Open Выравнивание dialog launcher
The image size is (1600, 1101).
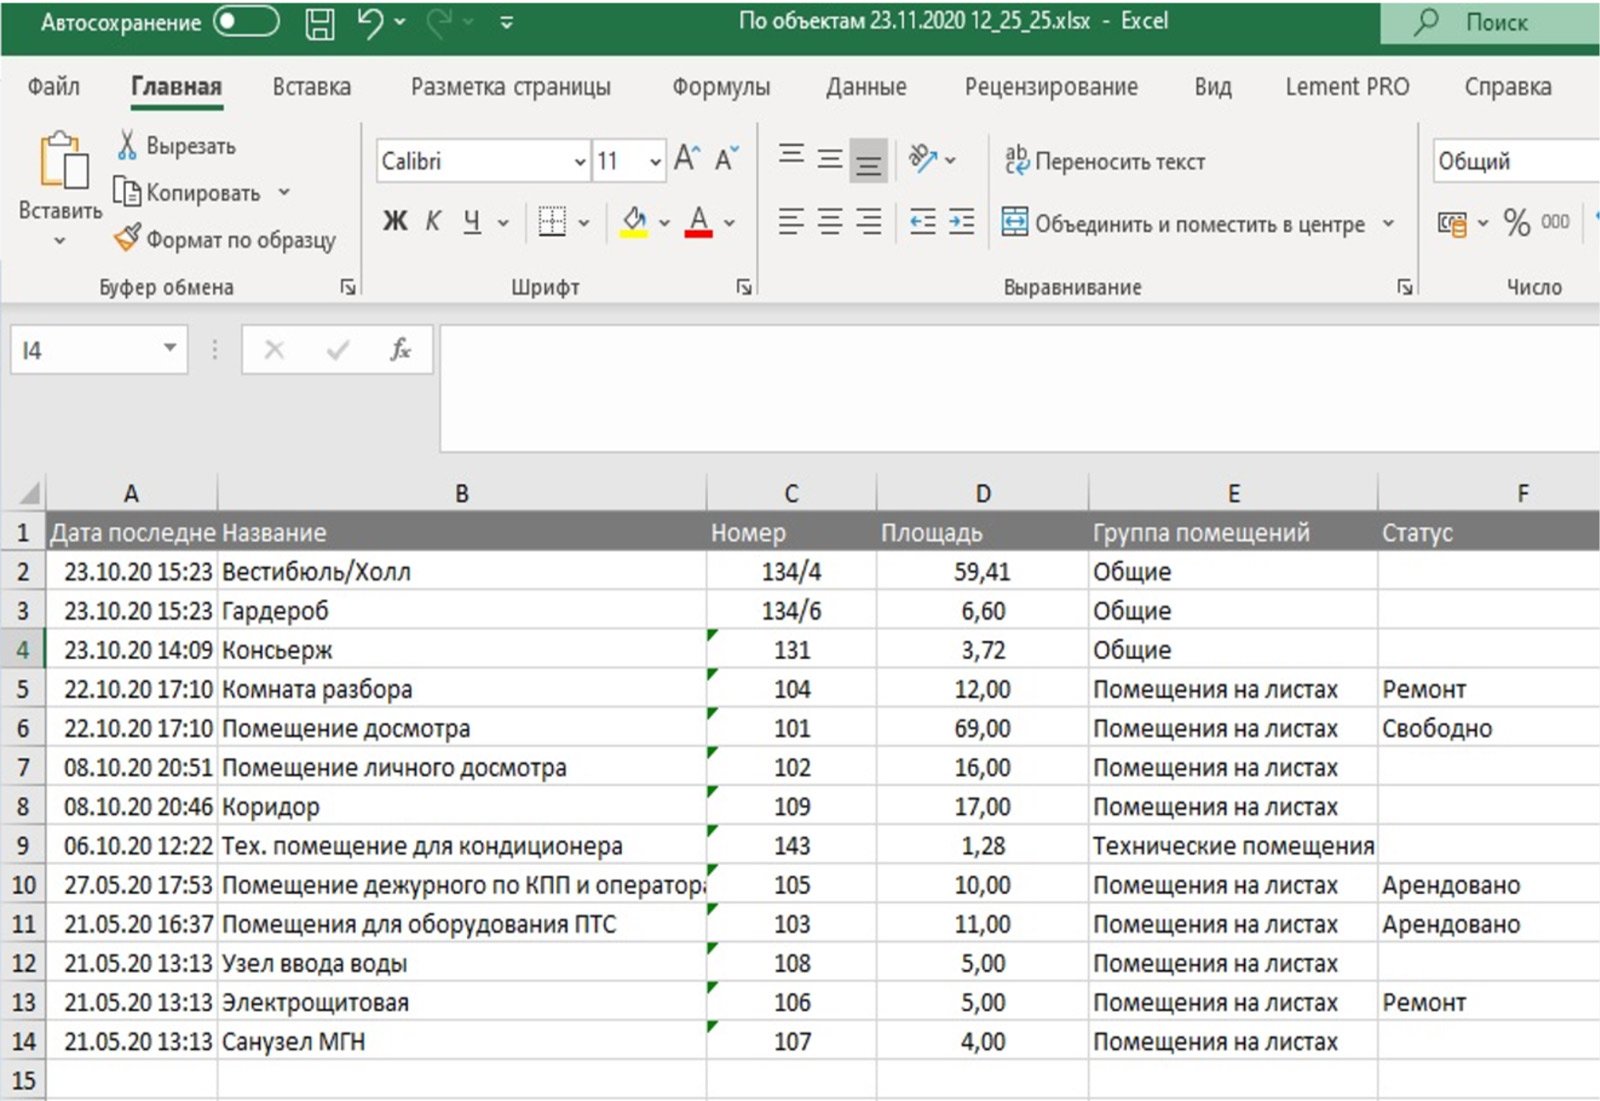click(x=1405, y=288)
